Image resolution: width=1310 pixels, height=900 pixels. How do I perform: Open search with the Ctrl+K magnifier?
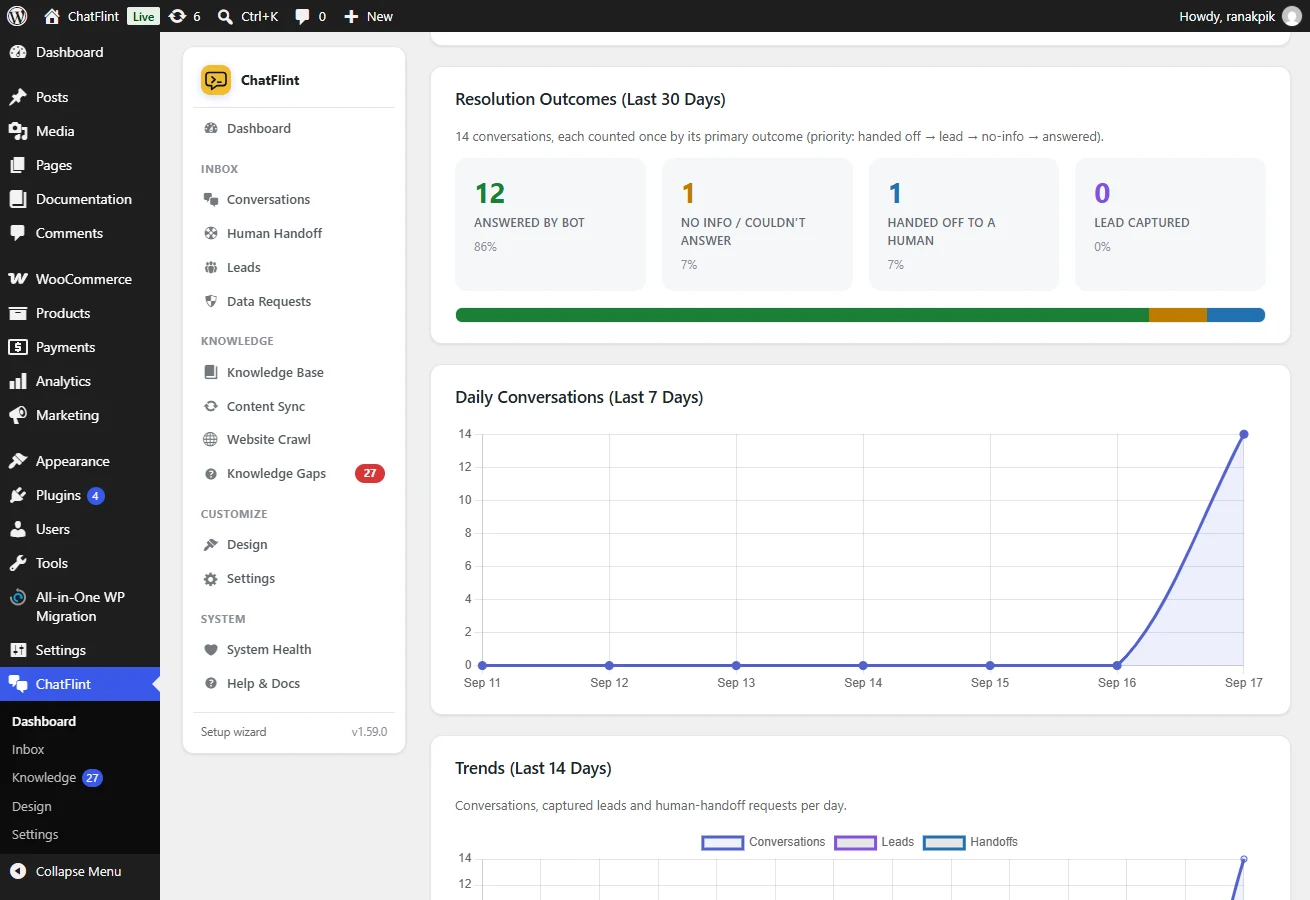[x=248, y=16]
